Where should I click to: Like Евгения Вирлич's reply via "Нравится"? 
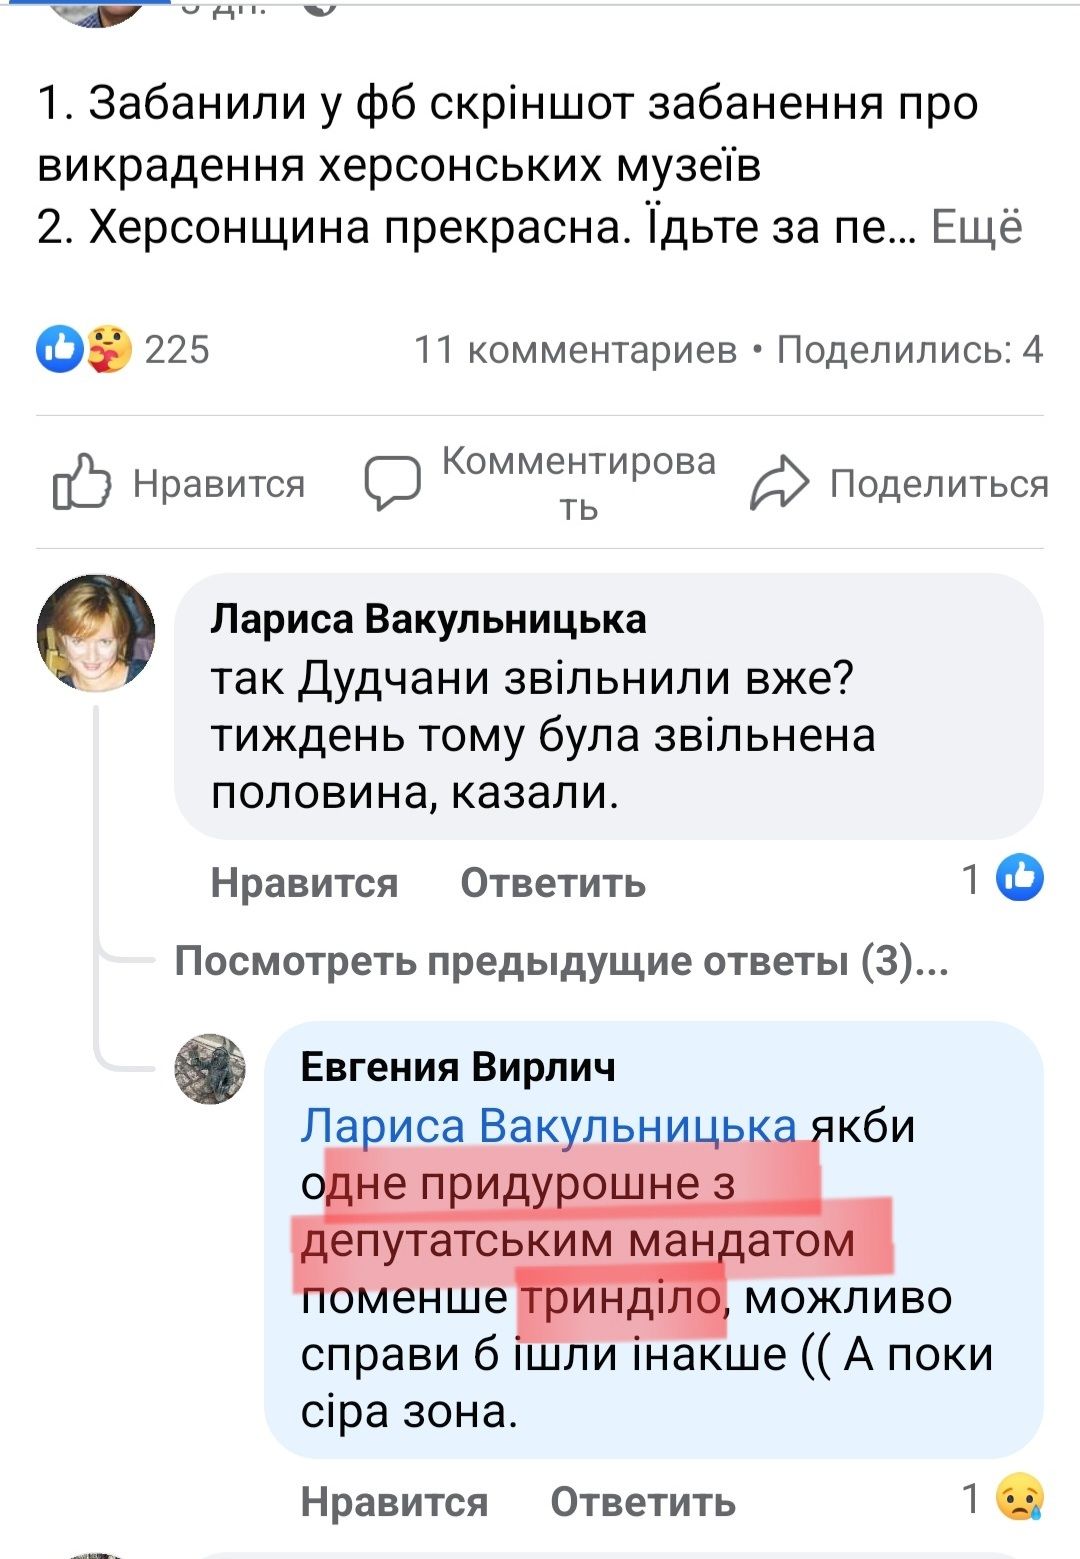(x=394, y=1502)
